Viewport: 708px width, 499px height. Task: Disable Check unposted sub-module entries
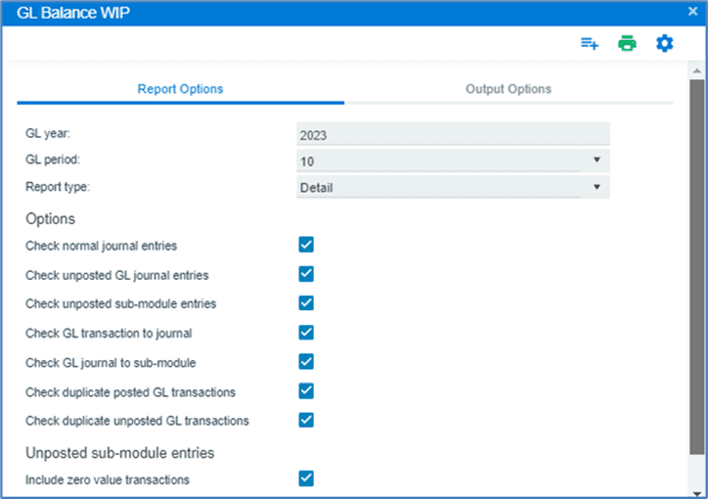click(x=306, y=303)
